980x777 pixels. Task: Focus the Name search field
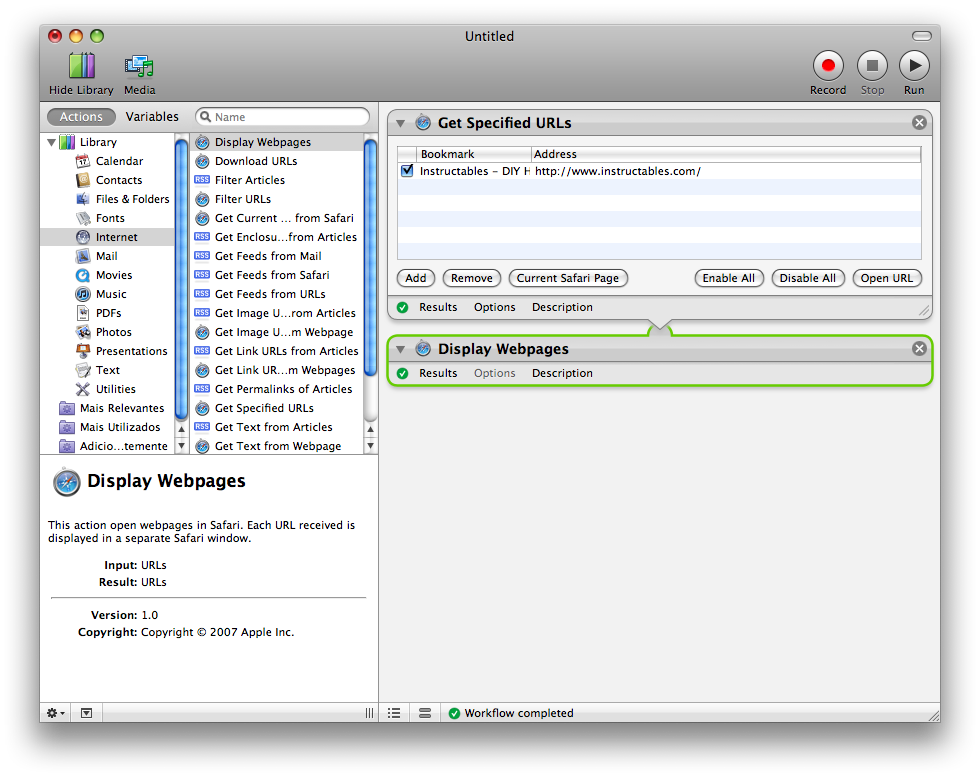[x=282, y=117]
